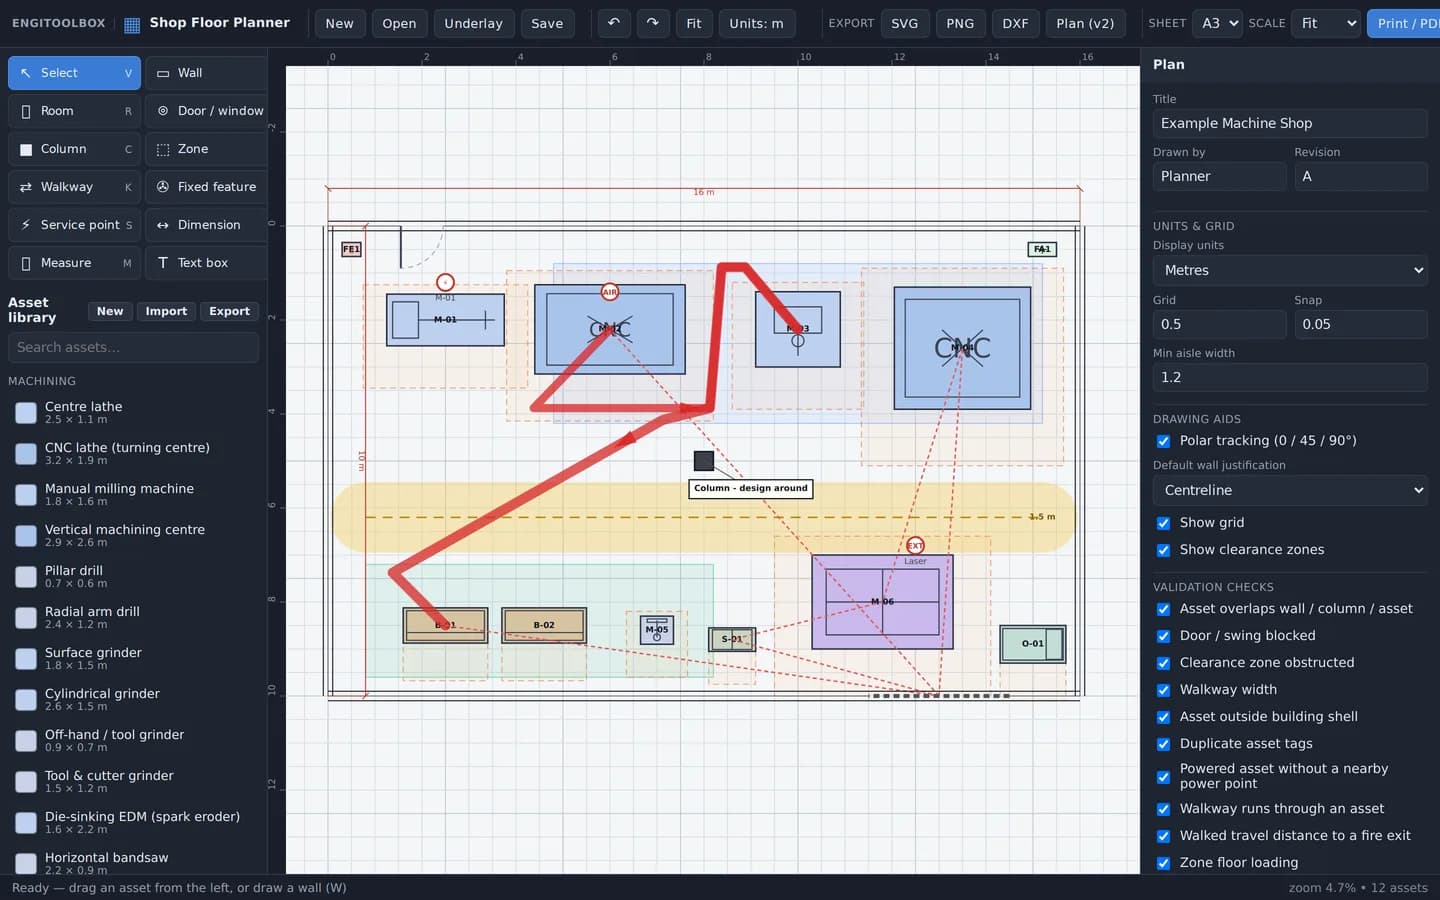Pick the Dimension tool

point(206,225)
